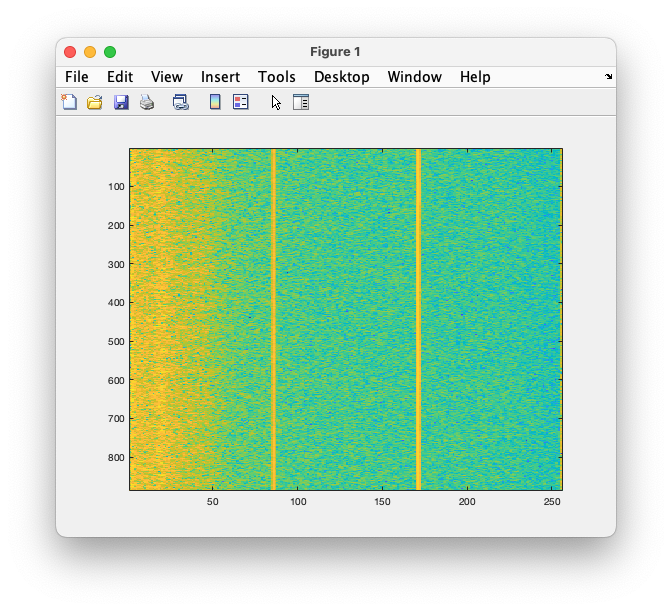Print the figure with the printer icon
This screenshot has width=672, height=611.
pyautogui.click(x=147, y=102)
